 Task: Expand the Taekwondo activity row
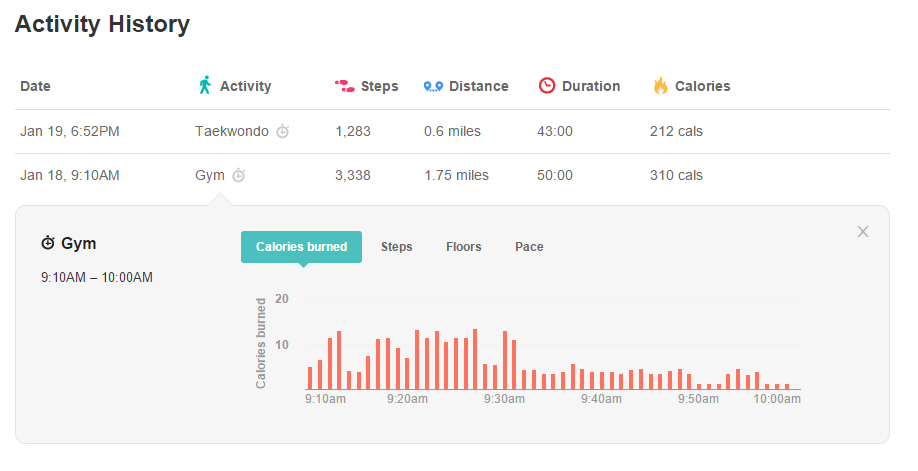(x=232, y=131)
